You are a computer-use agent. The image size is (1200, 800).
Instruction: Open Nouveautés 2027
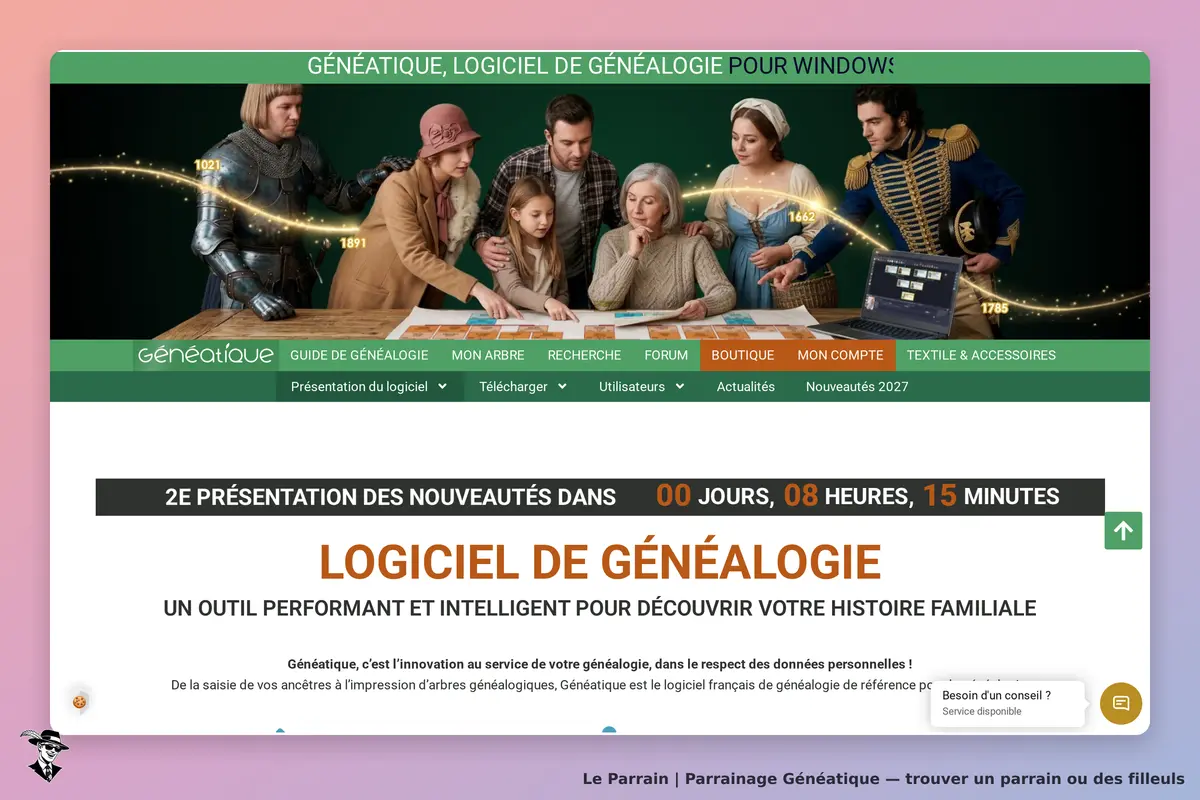click(857, 386)
